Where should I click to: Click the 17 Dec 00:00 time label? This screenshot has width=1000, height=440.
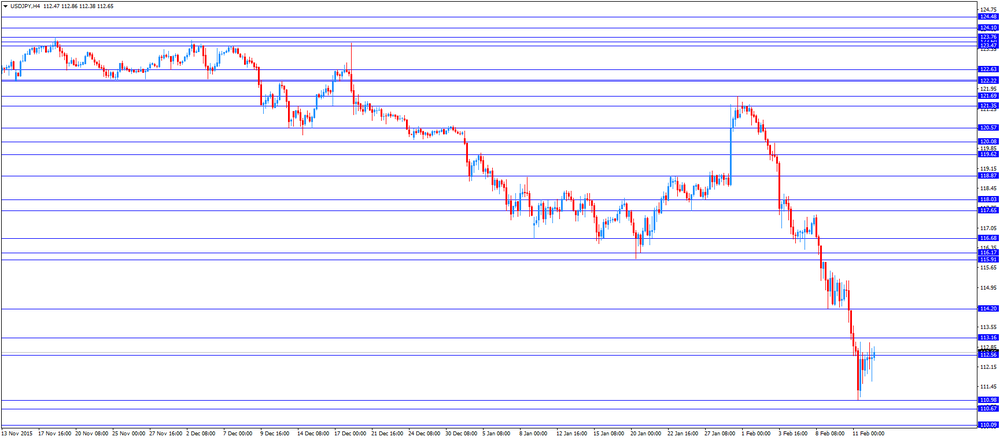[349, 434]
